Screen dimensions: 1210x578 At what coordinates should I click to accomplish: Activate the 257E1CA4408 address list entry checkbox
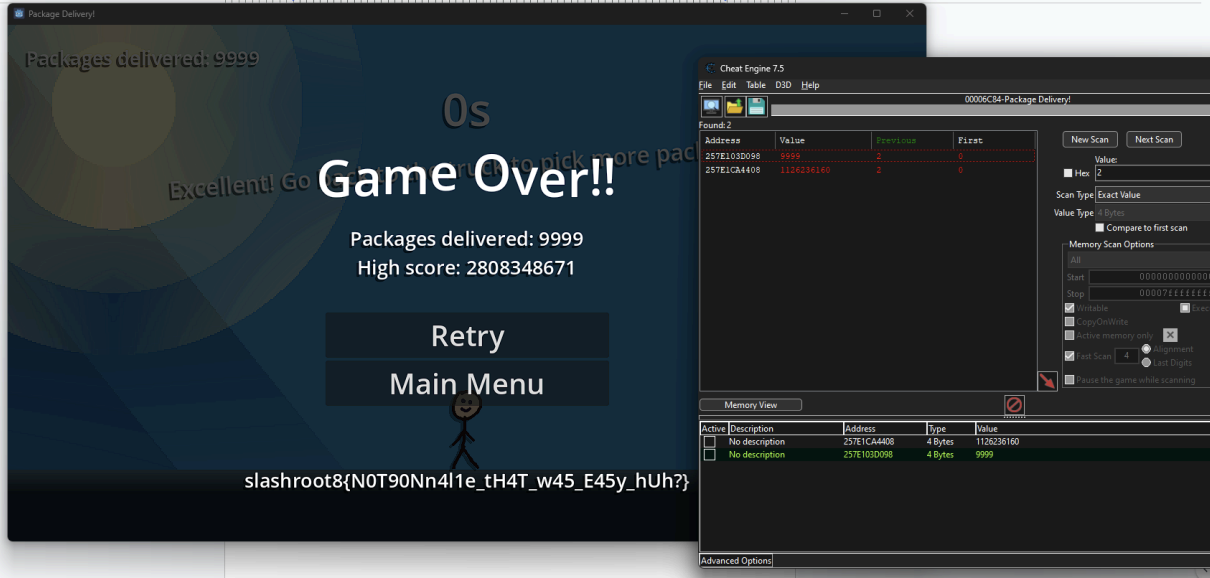[709, 442]
